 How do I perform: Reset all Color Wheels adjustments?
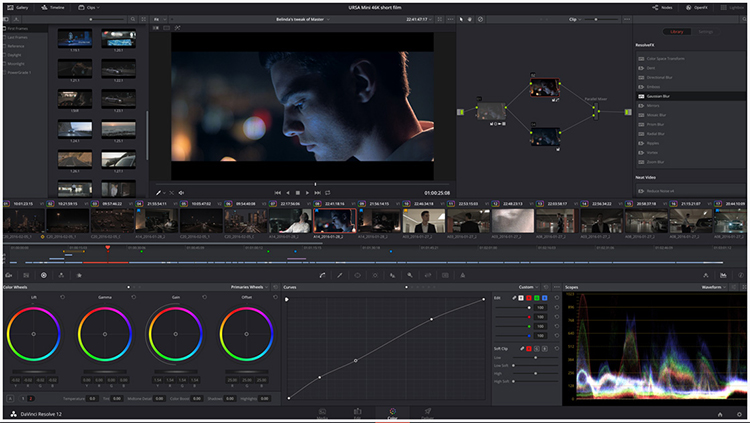click(x=276, y=287)
